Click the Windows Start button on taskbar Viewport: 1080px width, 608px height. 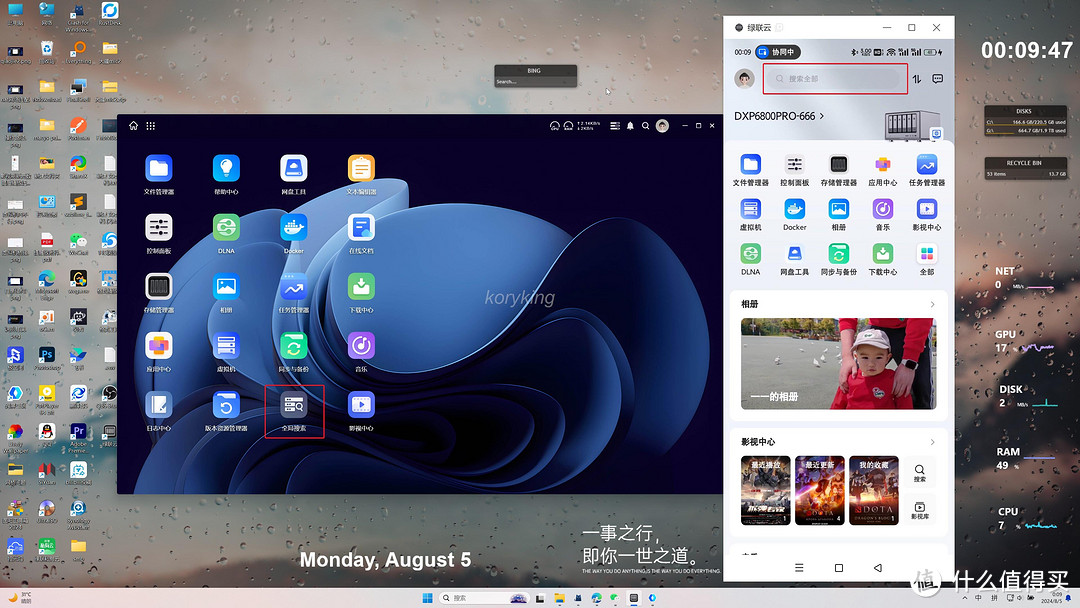pyautogui.click(x=427, y=598)
